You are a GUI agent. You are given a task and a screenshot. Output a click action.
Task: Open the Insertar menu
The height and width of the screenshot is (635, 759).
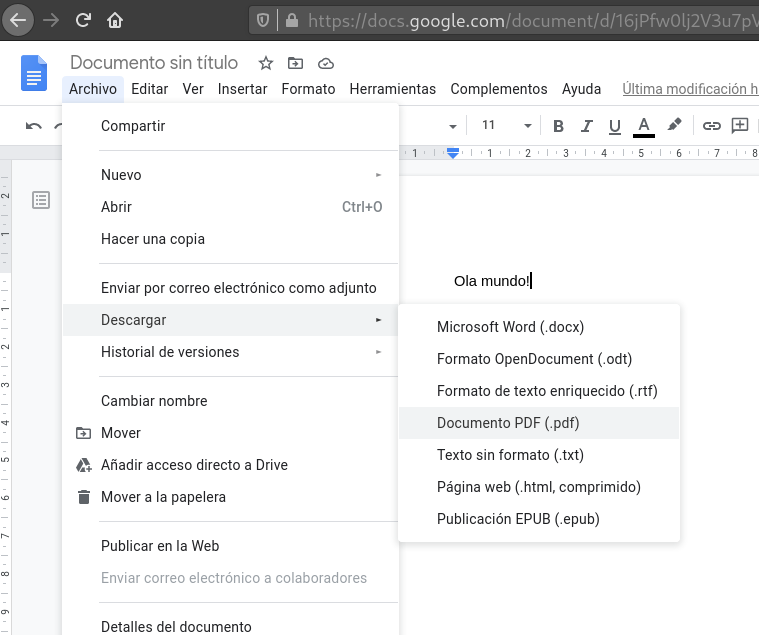click(x=242, y=89)
